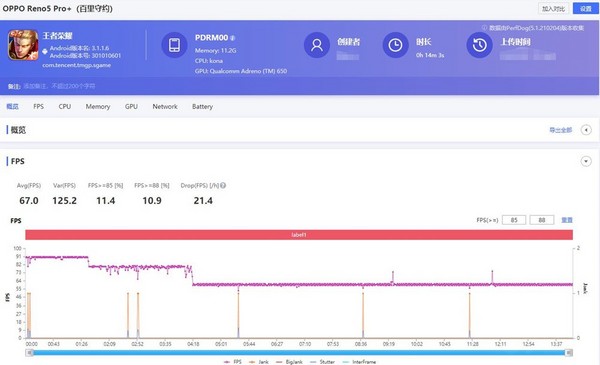Toggle the Jank series in chart legend

(259, 362)
